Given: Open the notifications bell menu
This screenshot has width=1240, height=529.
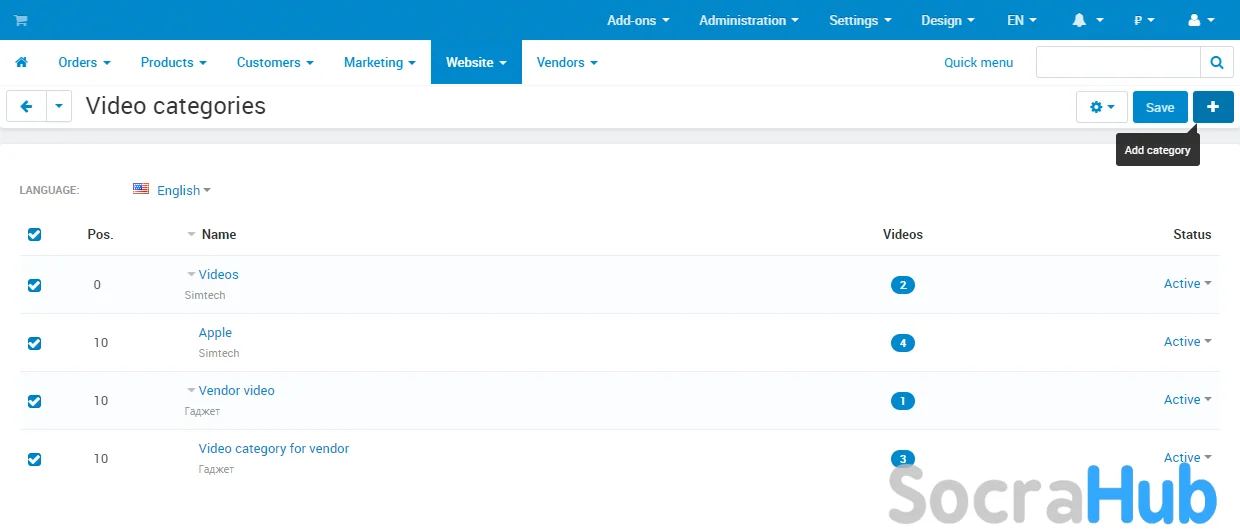Looking at the screenshot, I should click(x=1087, y=20).
